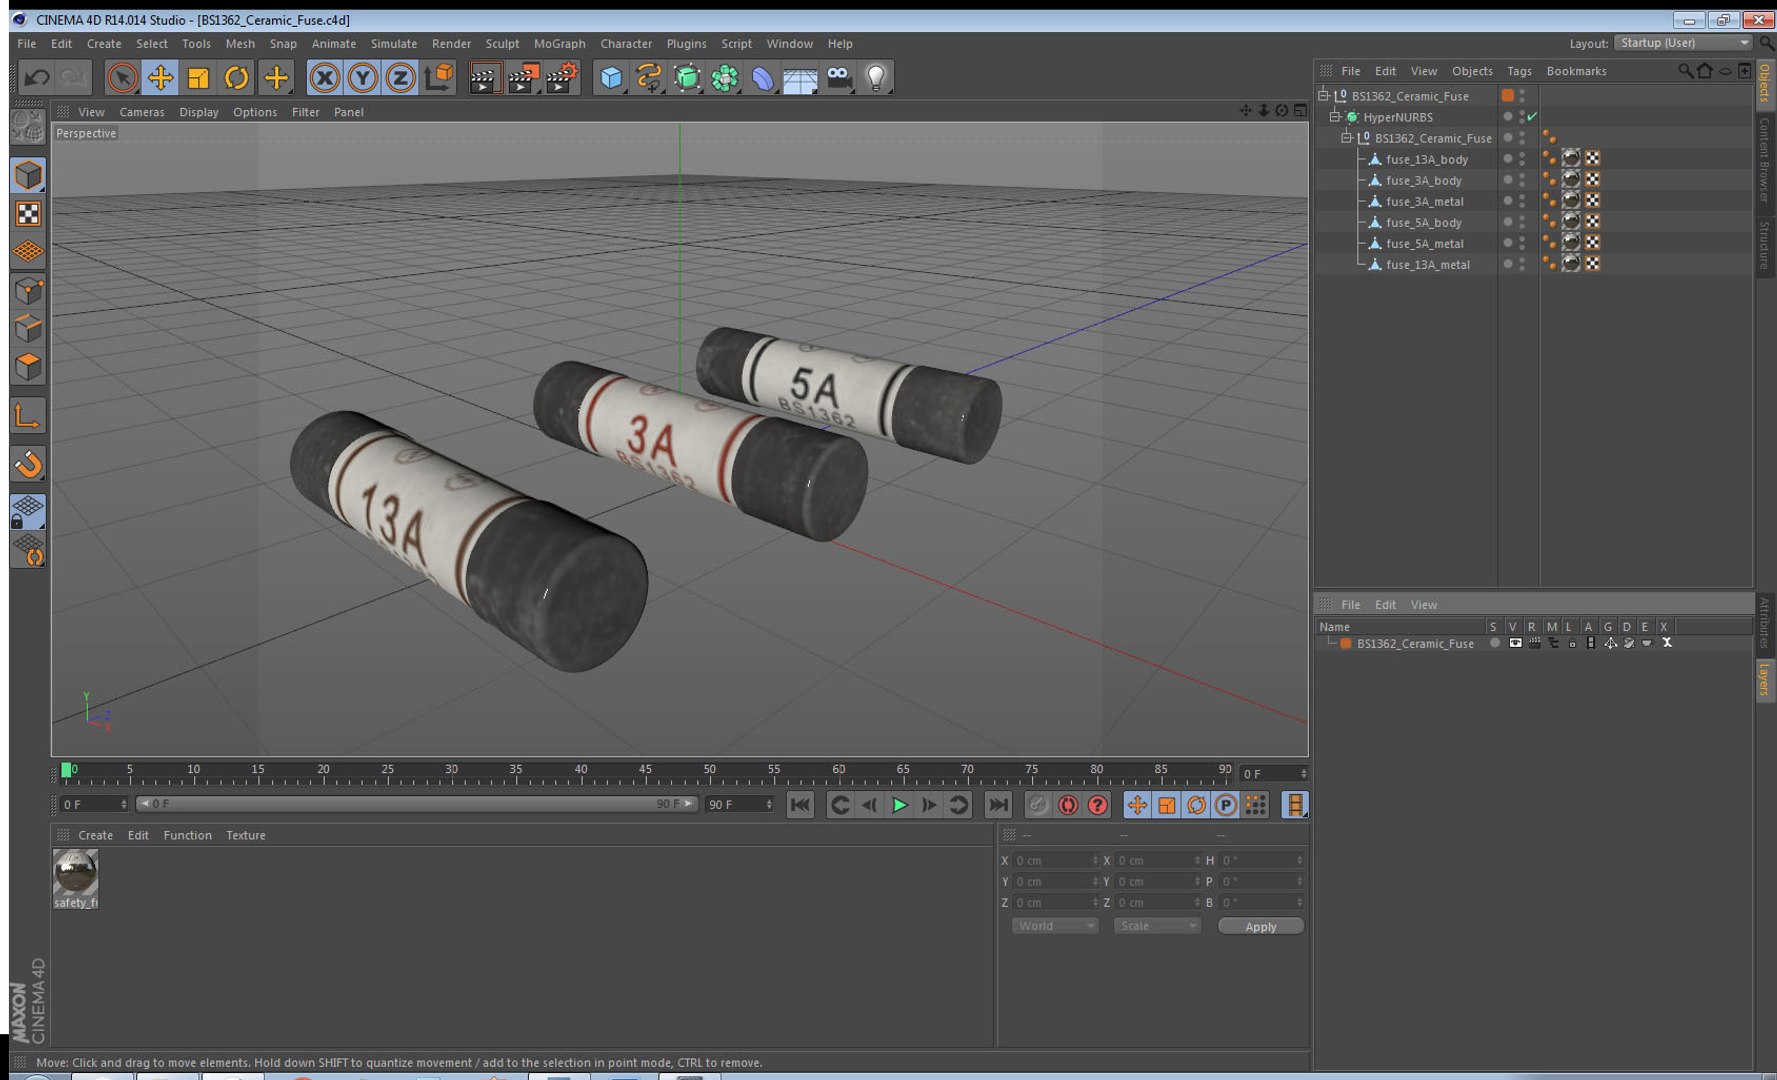Collapse the top BS1362_Ceramic_Fuse tree node
Image resolution: width=1777 pixels, height=1080 pixels.
[1323, 95]
